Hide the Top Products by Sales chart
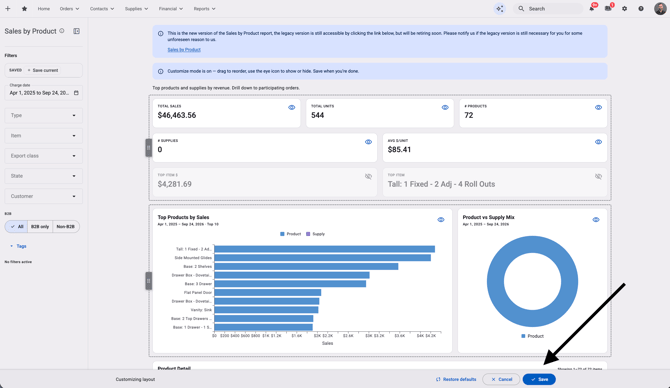 coord(441,220)
